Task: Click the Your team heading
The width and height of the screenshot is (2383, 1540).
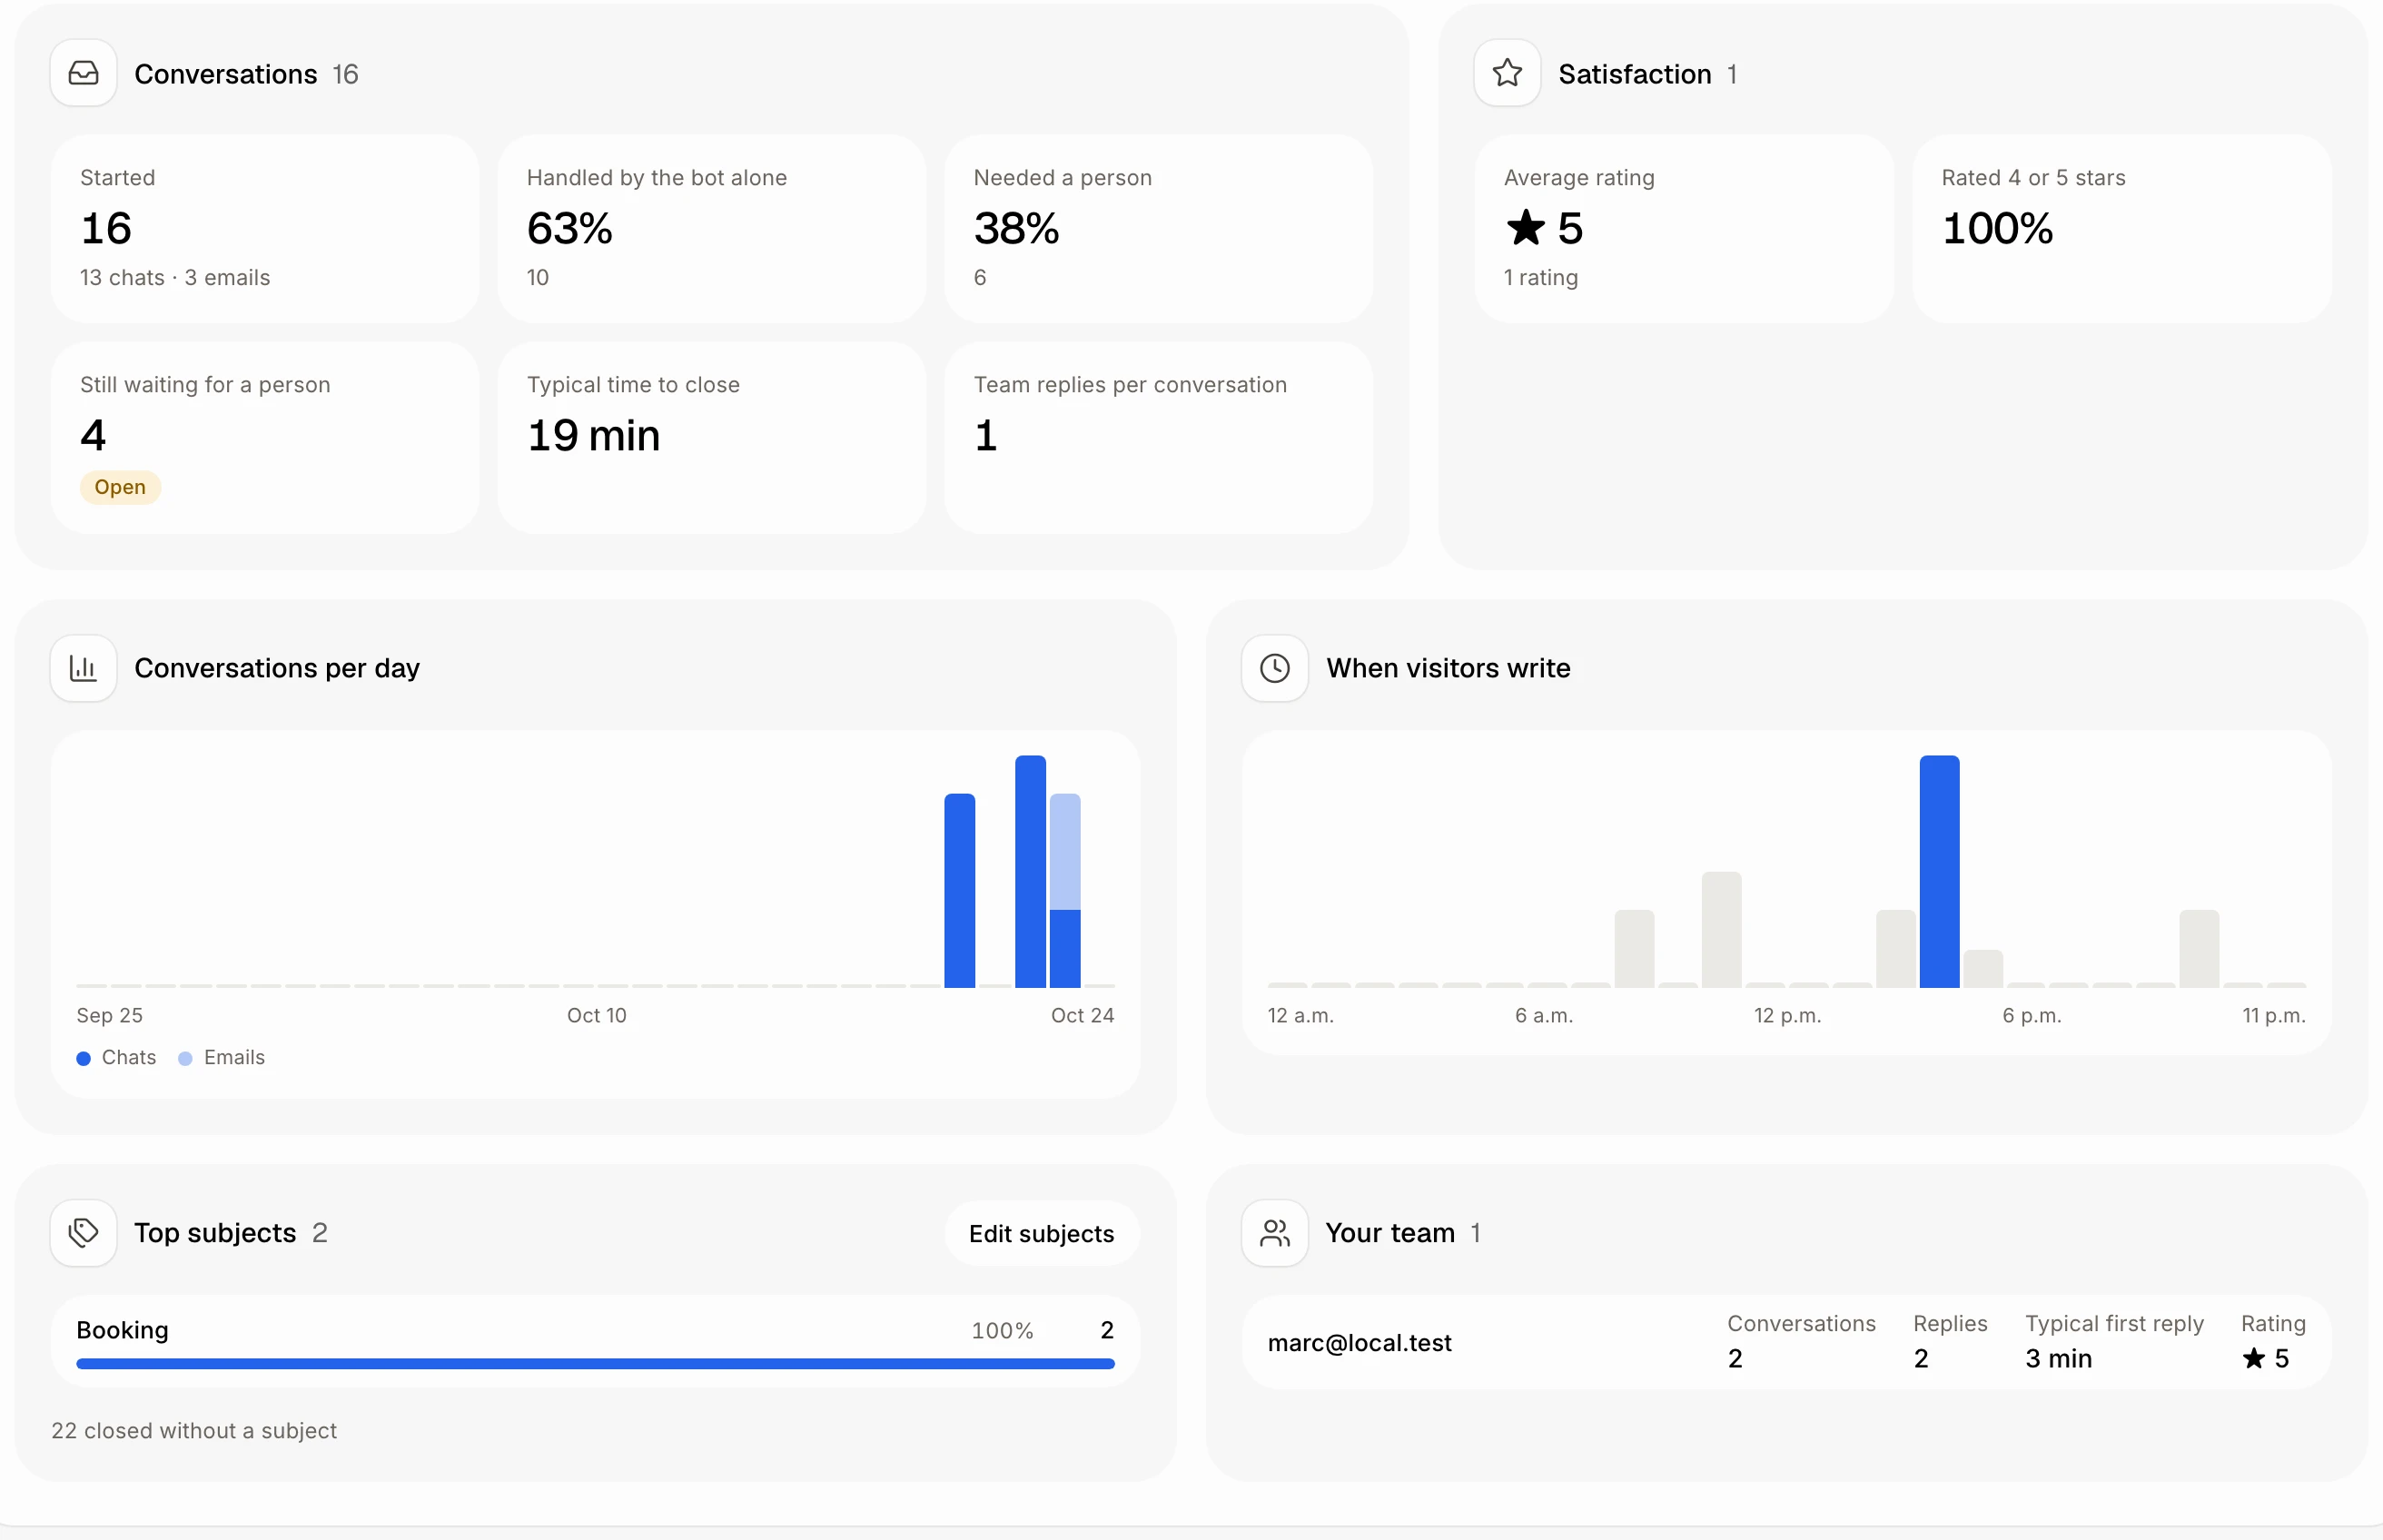Action: point(1390,1233)
